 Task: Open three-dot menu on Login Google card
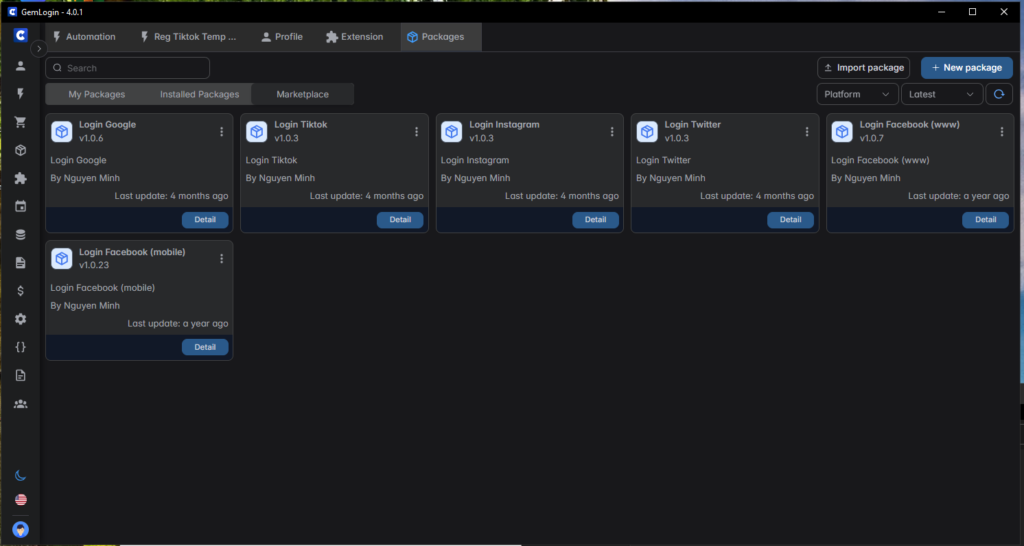[x=221, y=132]
